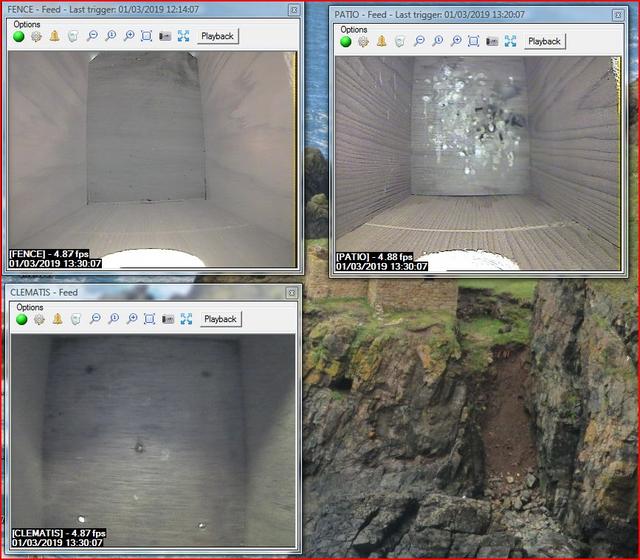Click the zoom in magnifier in CLEMATIS feed
Image resolution: width=640 pixels, height=560 pixels.
131,319
